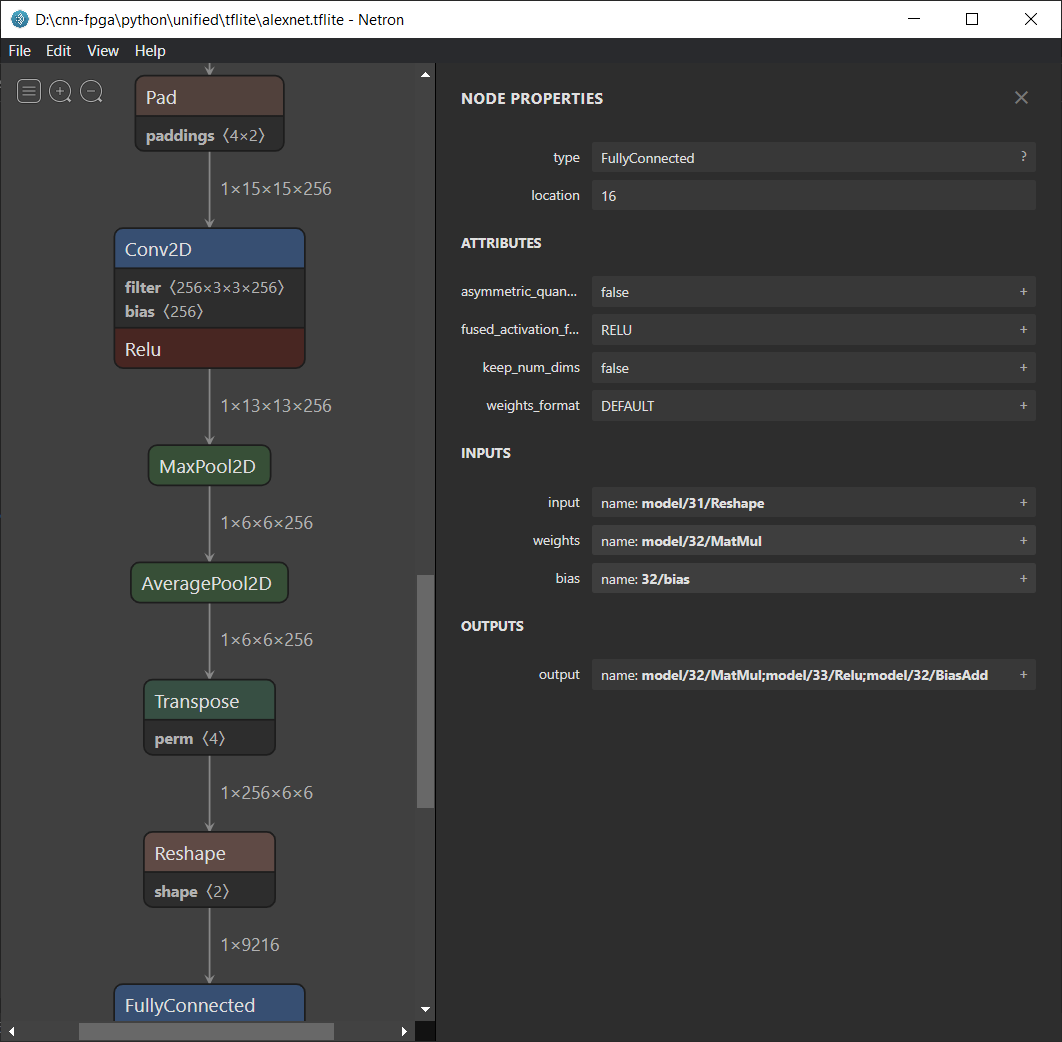Open the View menu

102,51
